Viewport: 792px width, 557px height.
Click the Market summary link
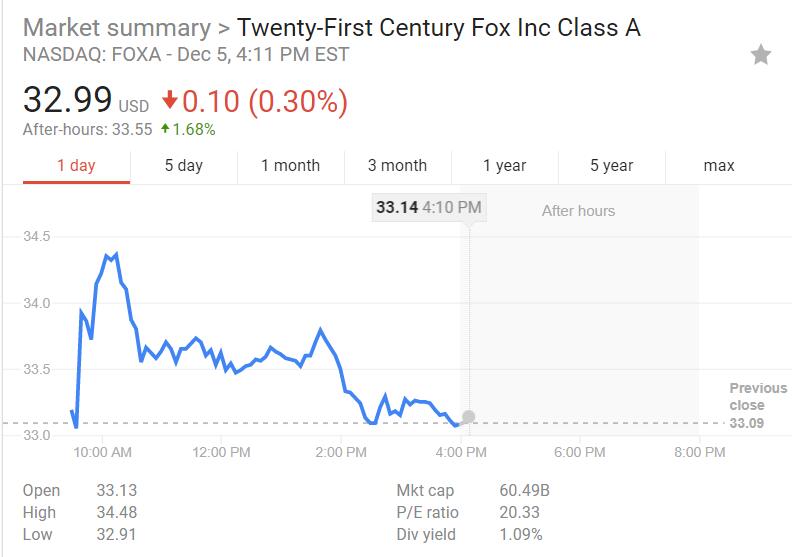point(116,27)
